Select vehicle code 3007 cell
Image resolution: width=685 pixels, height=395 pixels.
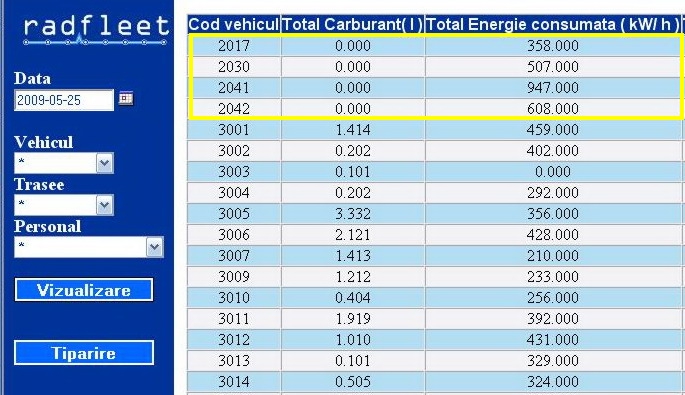234,255
